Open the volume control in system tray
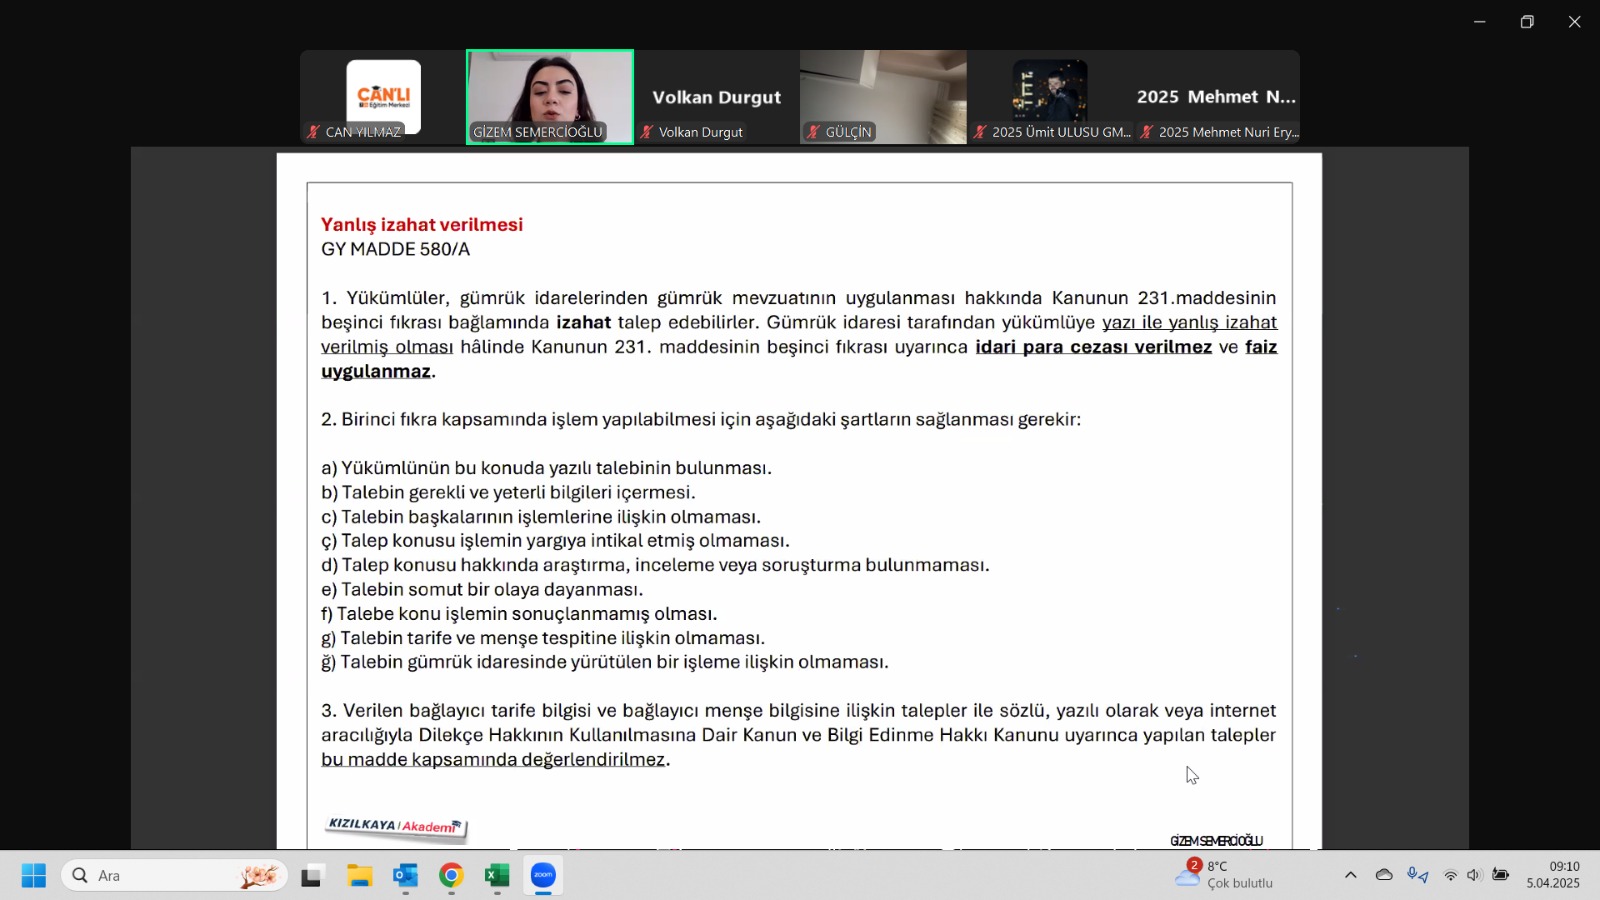 pyautogui.click(x=1474, y=875)
